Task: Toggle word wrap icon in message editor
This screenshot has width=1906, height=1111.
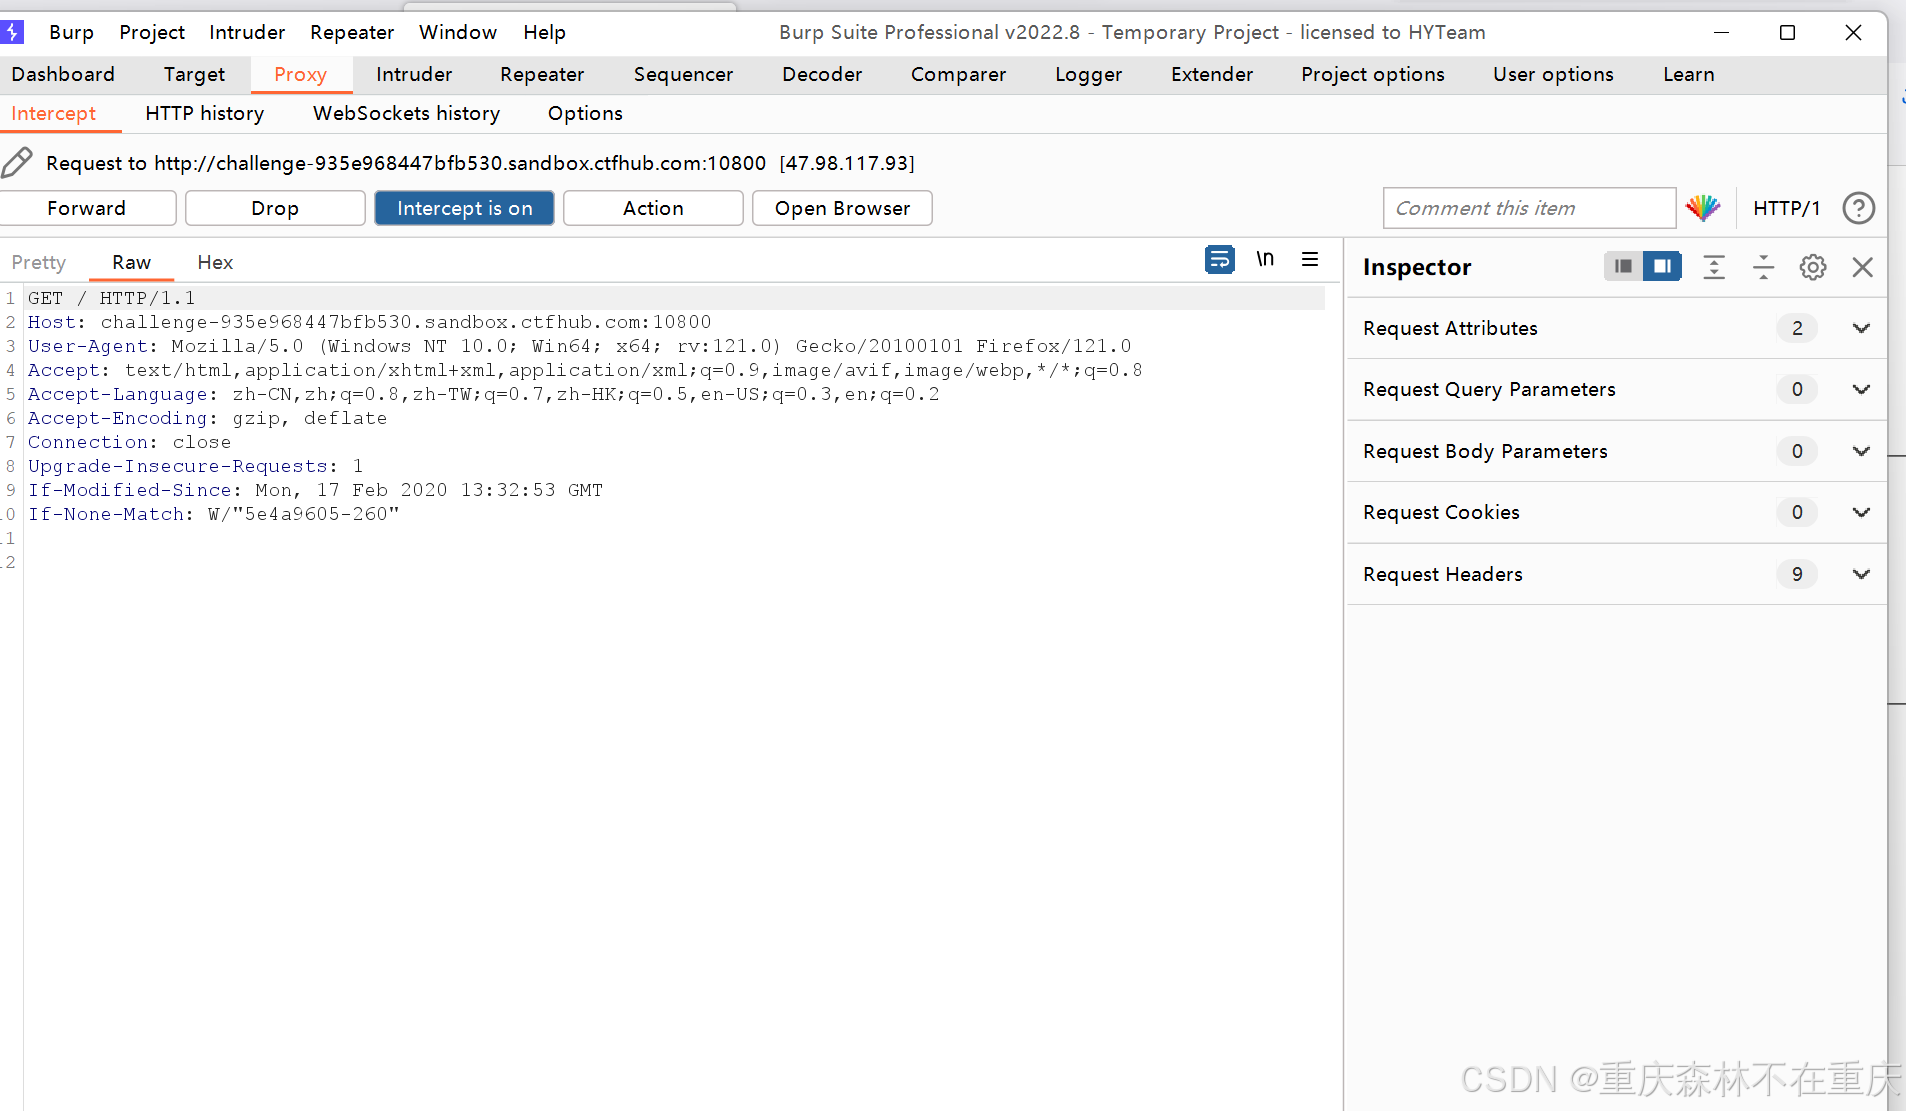Action: 1219,260
